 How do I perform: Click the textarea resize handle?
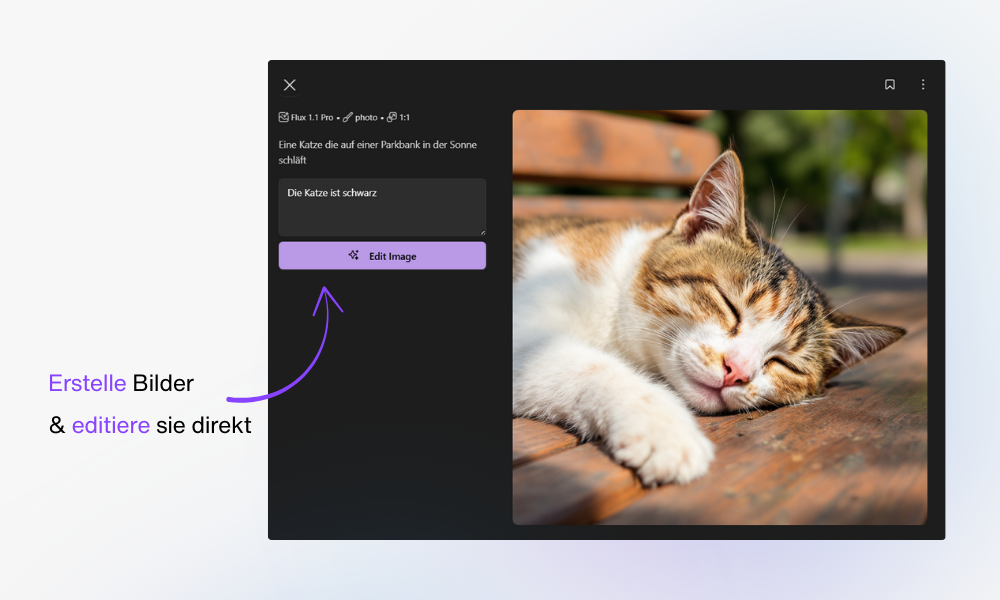[x=482, y=232]
